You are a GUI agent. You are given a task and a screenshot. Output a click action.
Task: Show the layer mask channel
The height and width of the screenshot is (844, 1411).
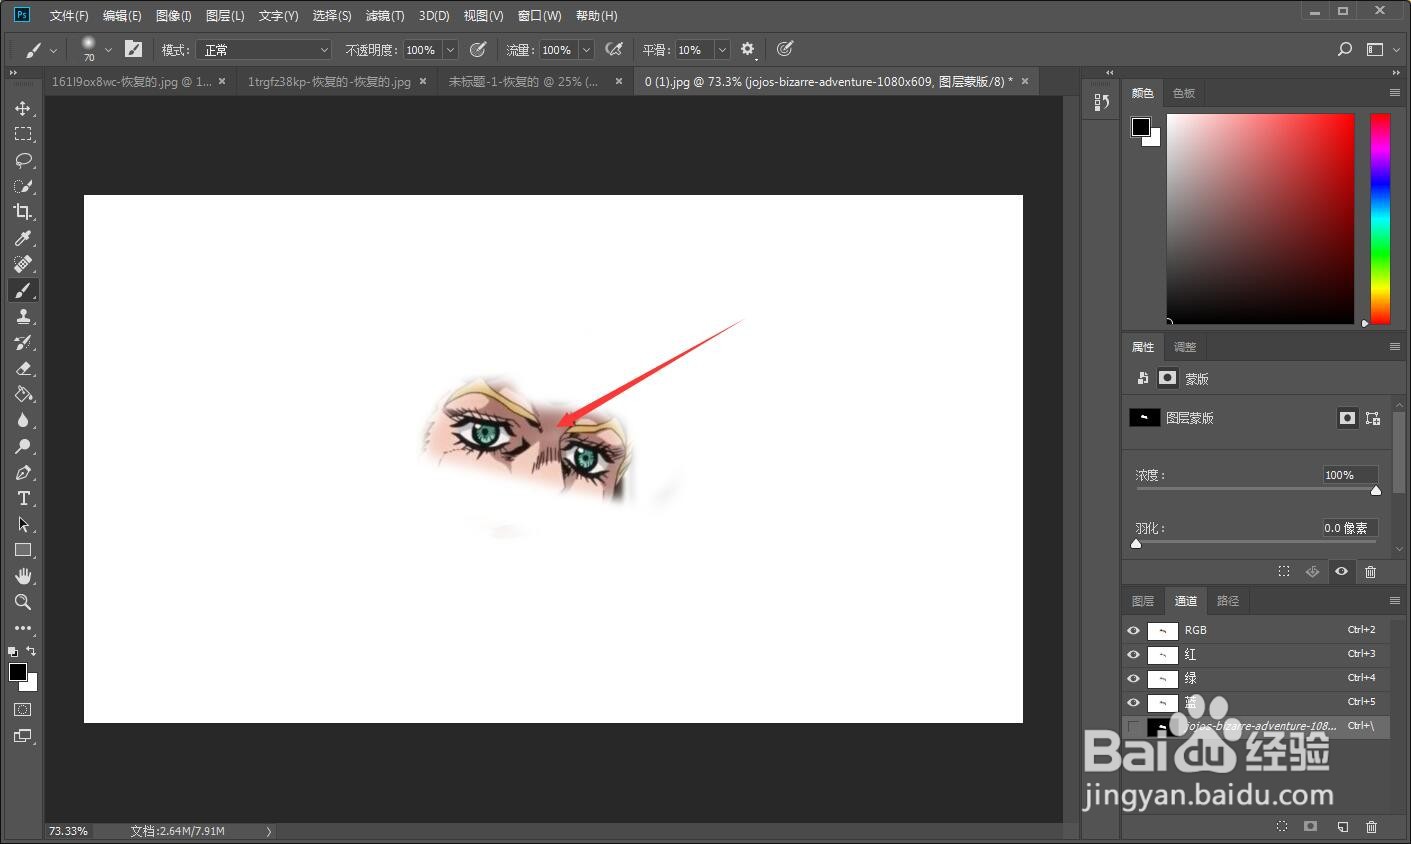[1133, 726]
